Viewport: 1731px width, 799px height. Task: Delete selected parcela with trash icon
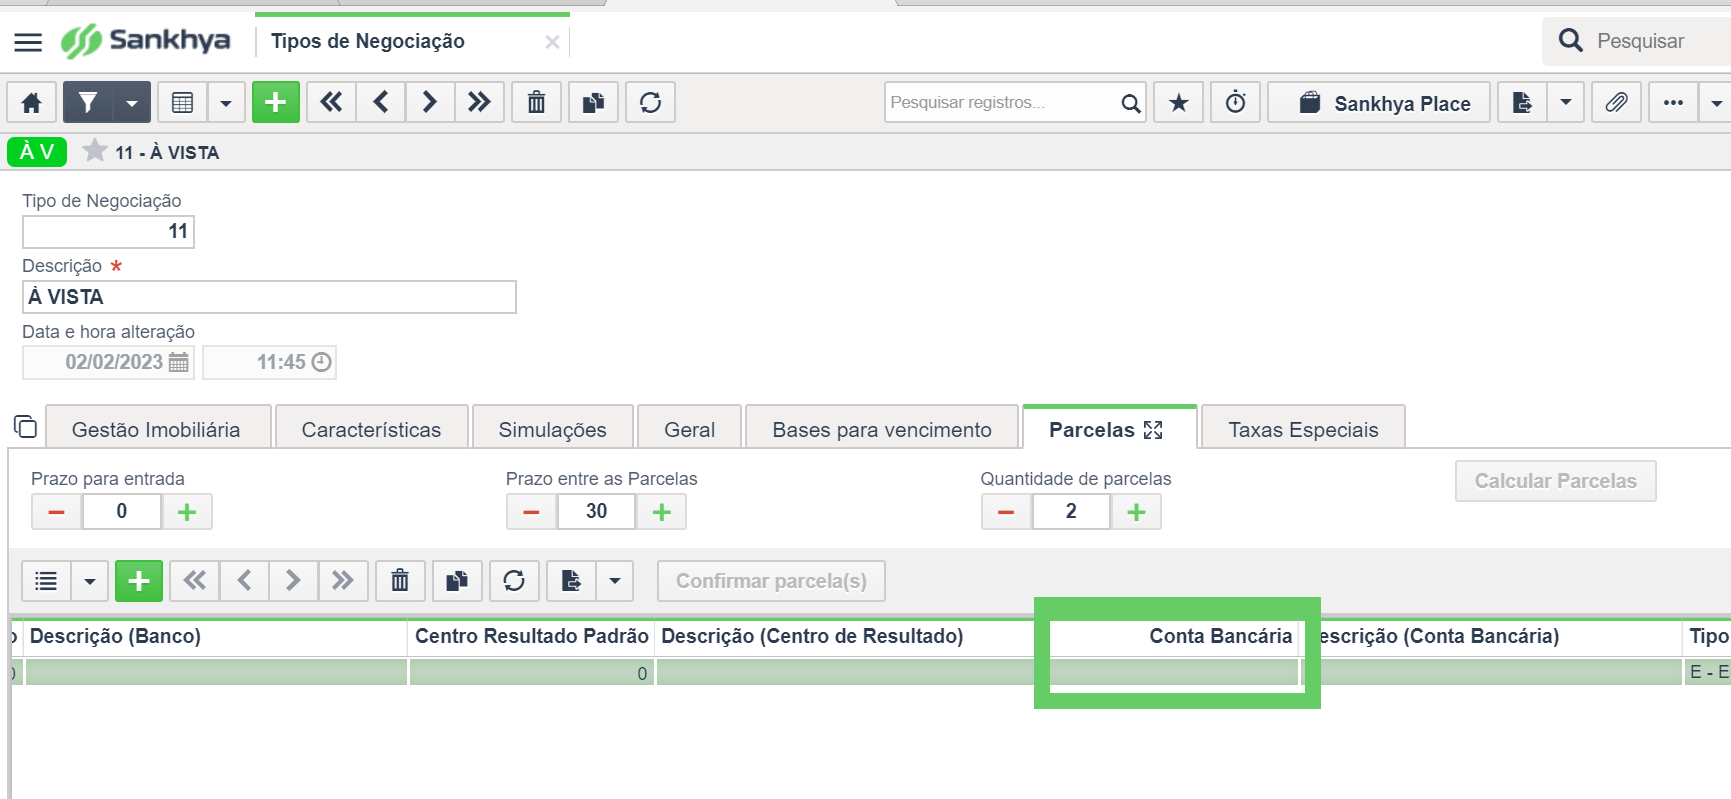click(x=400, y=581)
